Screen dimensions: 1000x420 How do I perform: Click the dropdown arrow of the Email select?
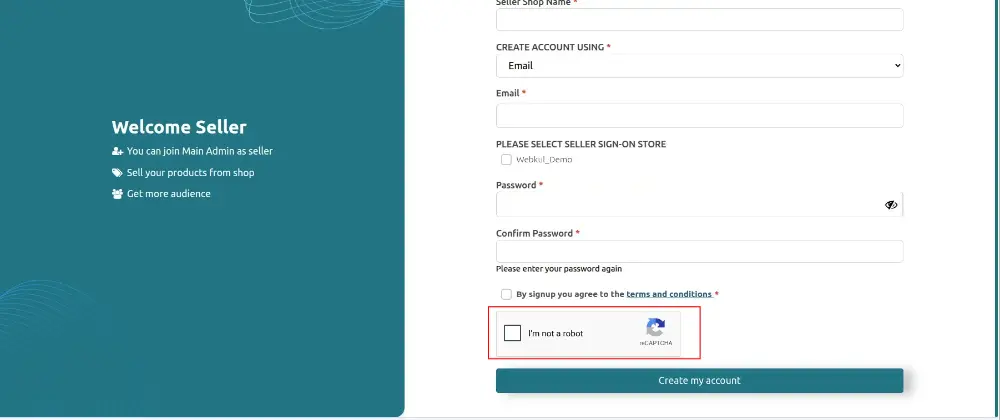coord(897,66)
